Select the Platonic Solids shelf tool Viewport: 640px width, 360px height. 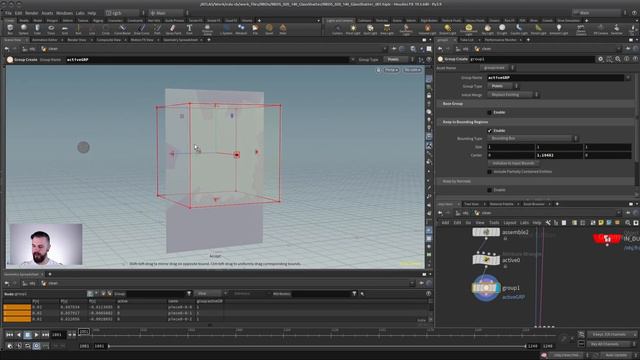[x=207, y=29]
